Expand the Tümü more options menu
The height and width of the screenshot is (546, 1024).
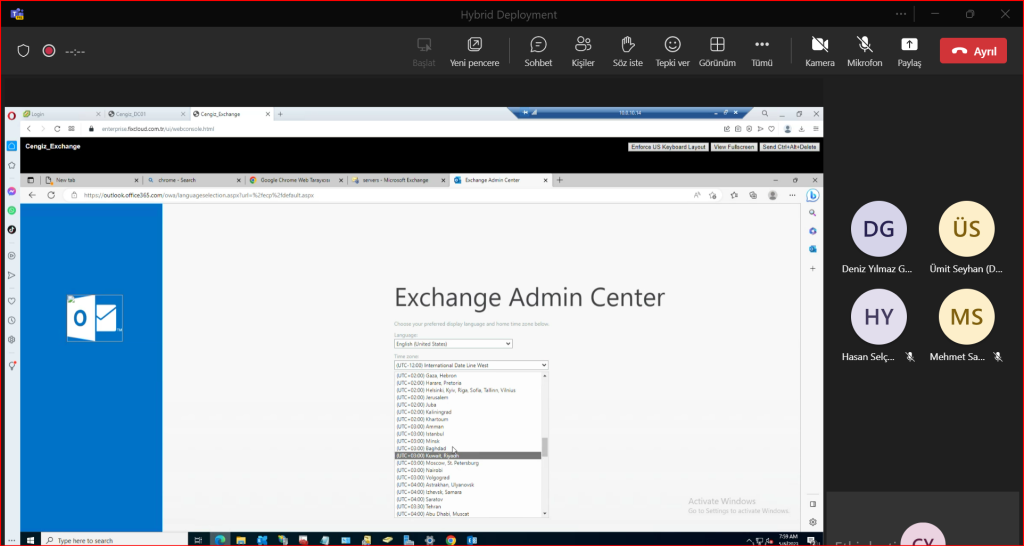[762, 50]
